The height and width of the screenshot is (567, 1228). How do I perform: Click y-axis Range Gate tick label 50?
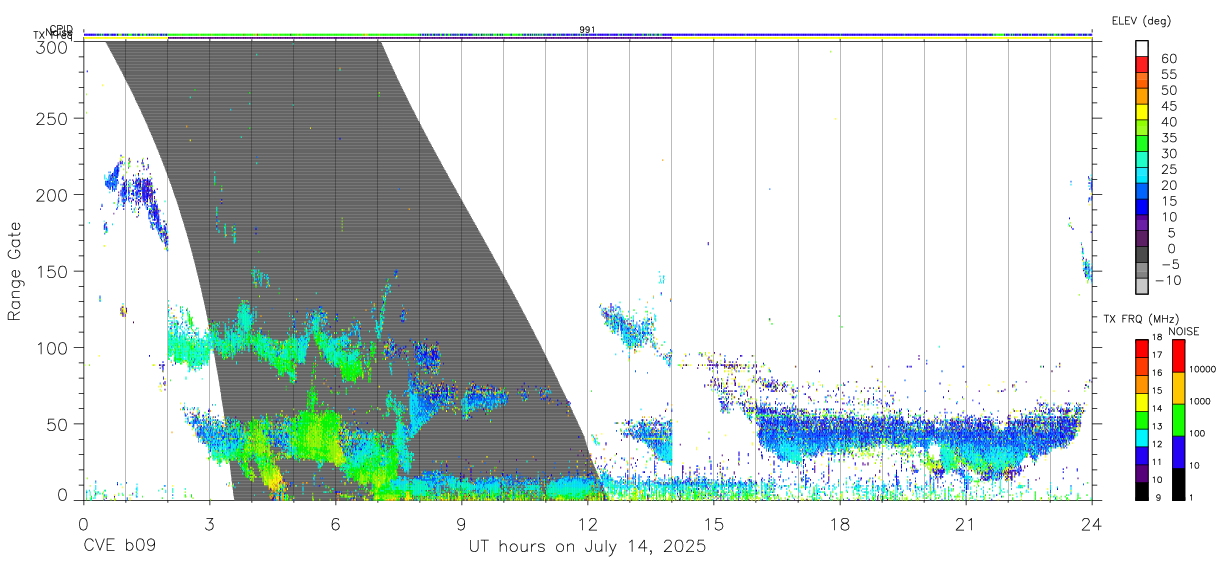click(x=59, y=424)
